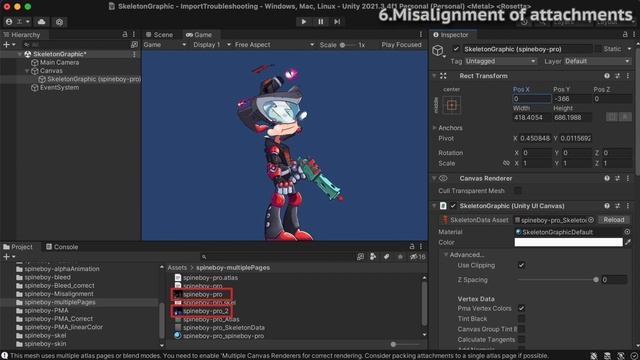Open the Color swatch picker
This screenshot has height=360, width=640.
(x=568, y=242)
